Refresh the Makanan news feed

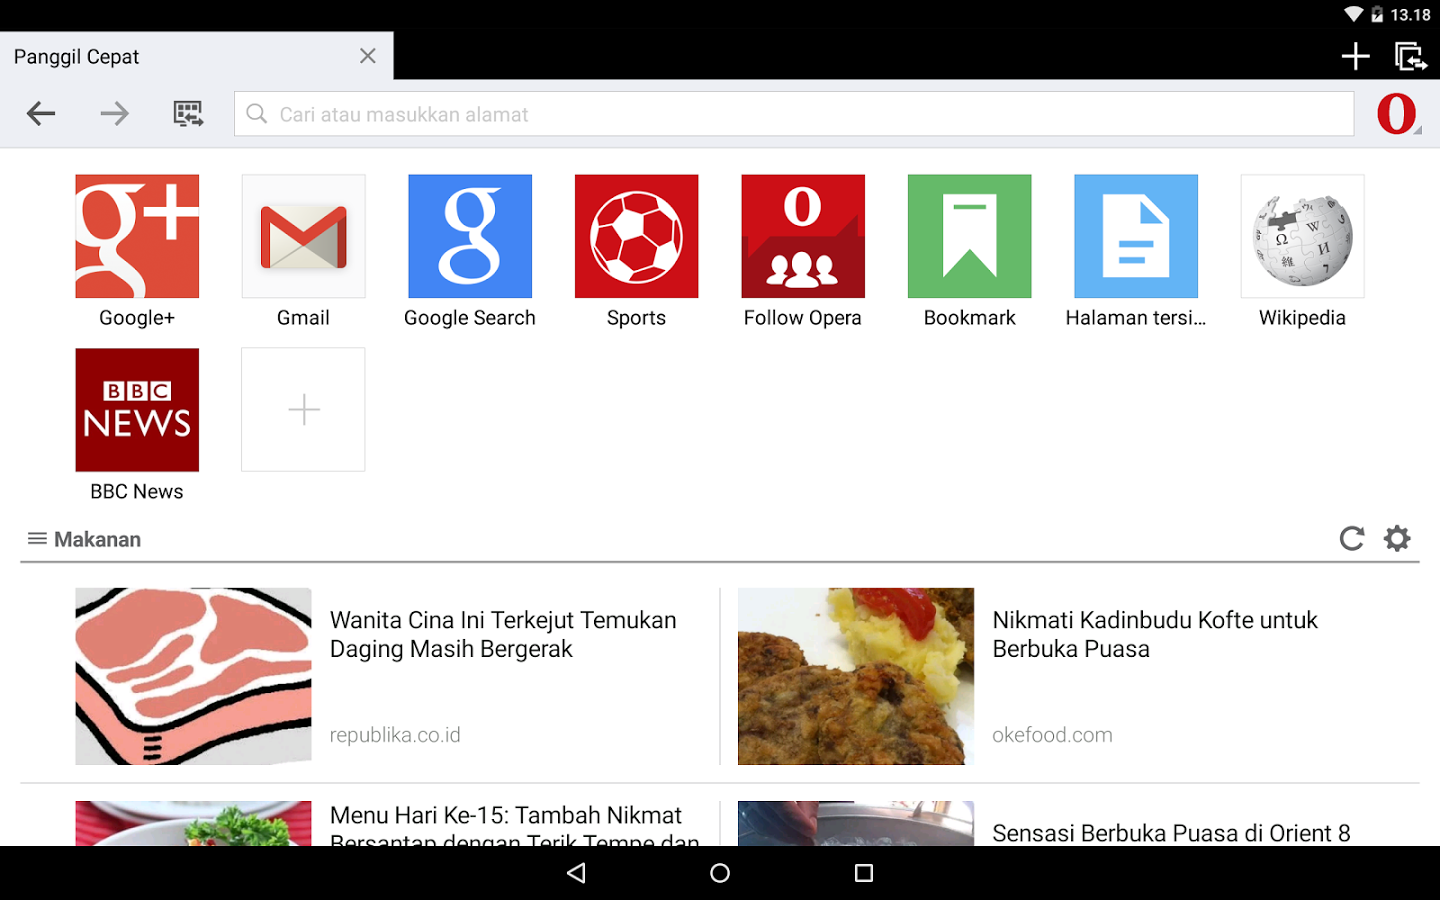point(1352,539)
